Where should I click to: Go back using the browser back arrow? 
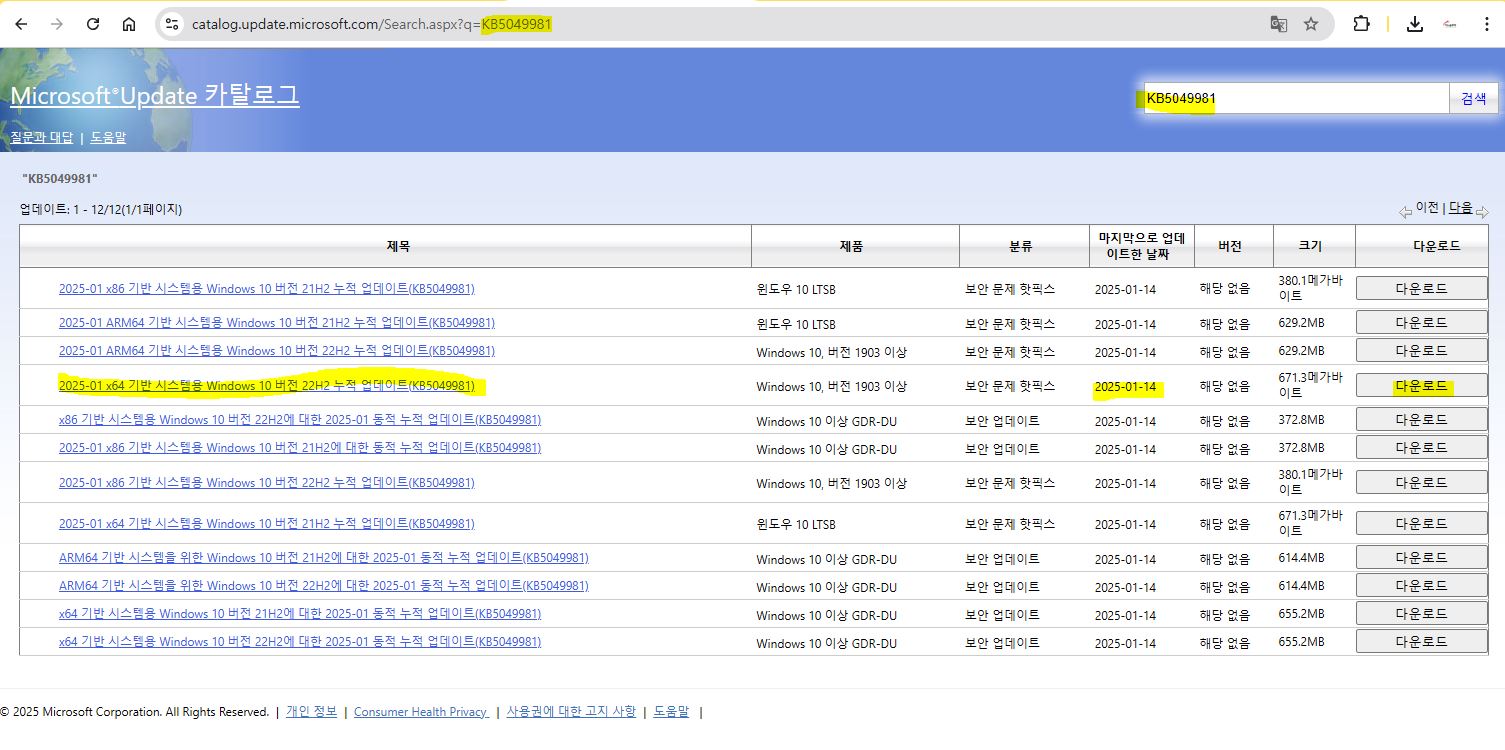[21, 24]
